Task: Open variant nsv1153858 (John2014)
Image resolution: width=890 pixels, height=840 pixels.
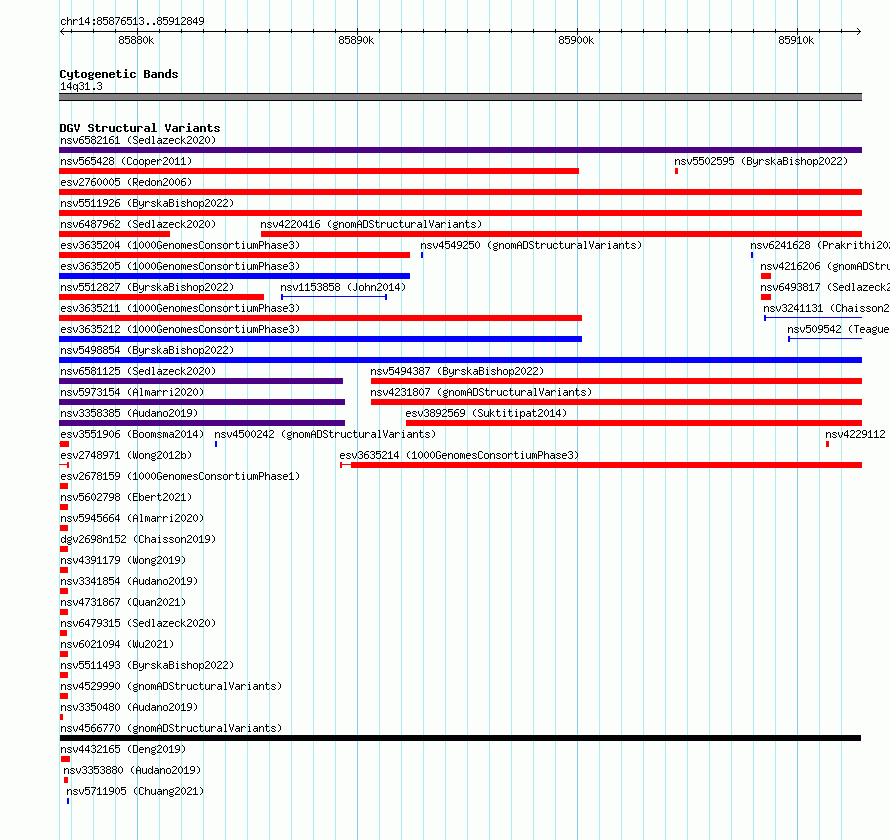Action: click(x=343, y=287)
